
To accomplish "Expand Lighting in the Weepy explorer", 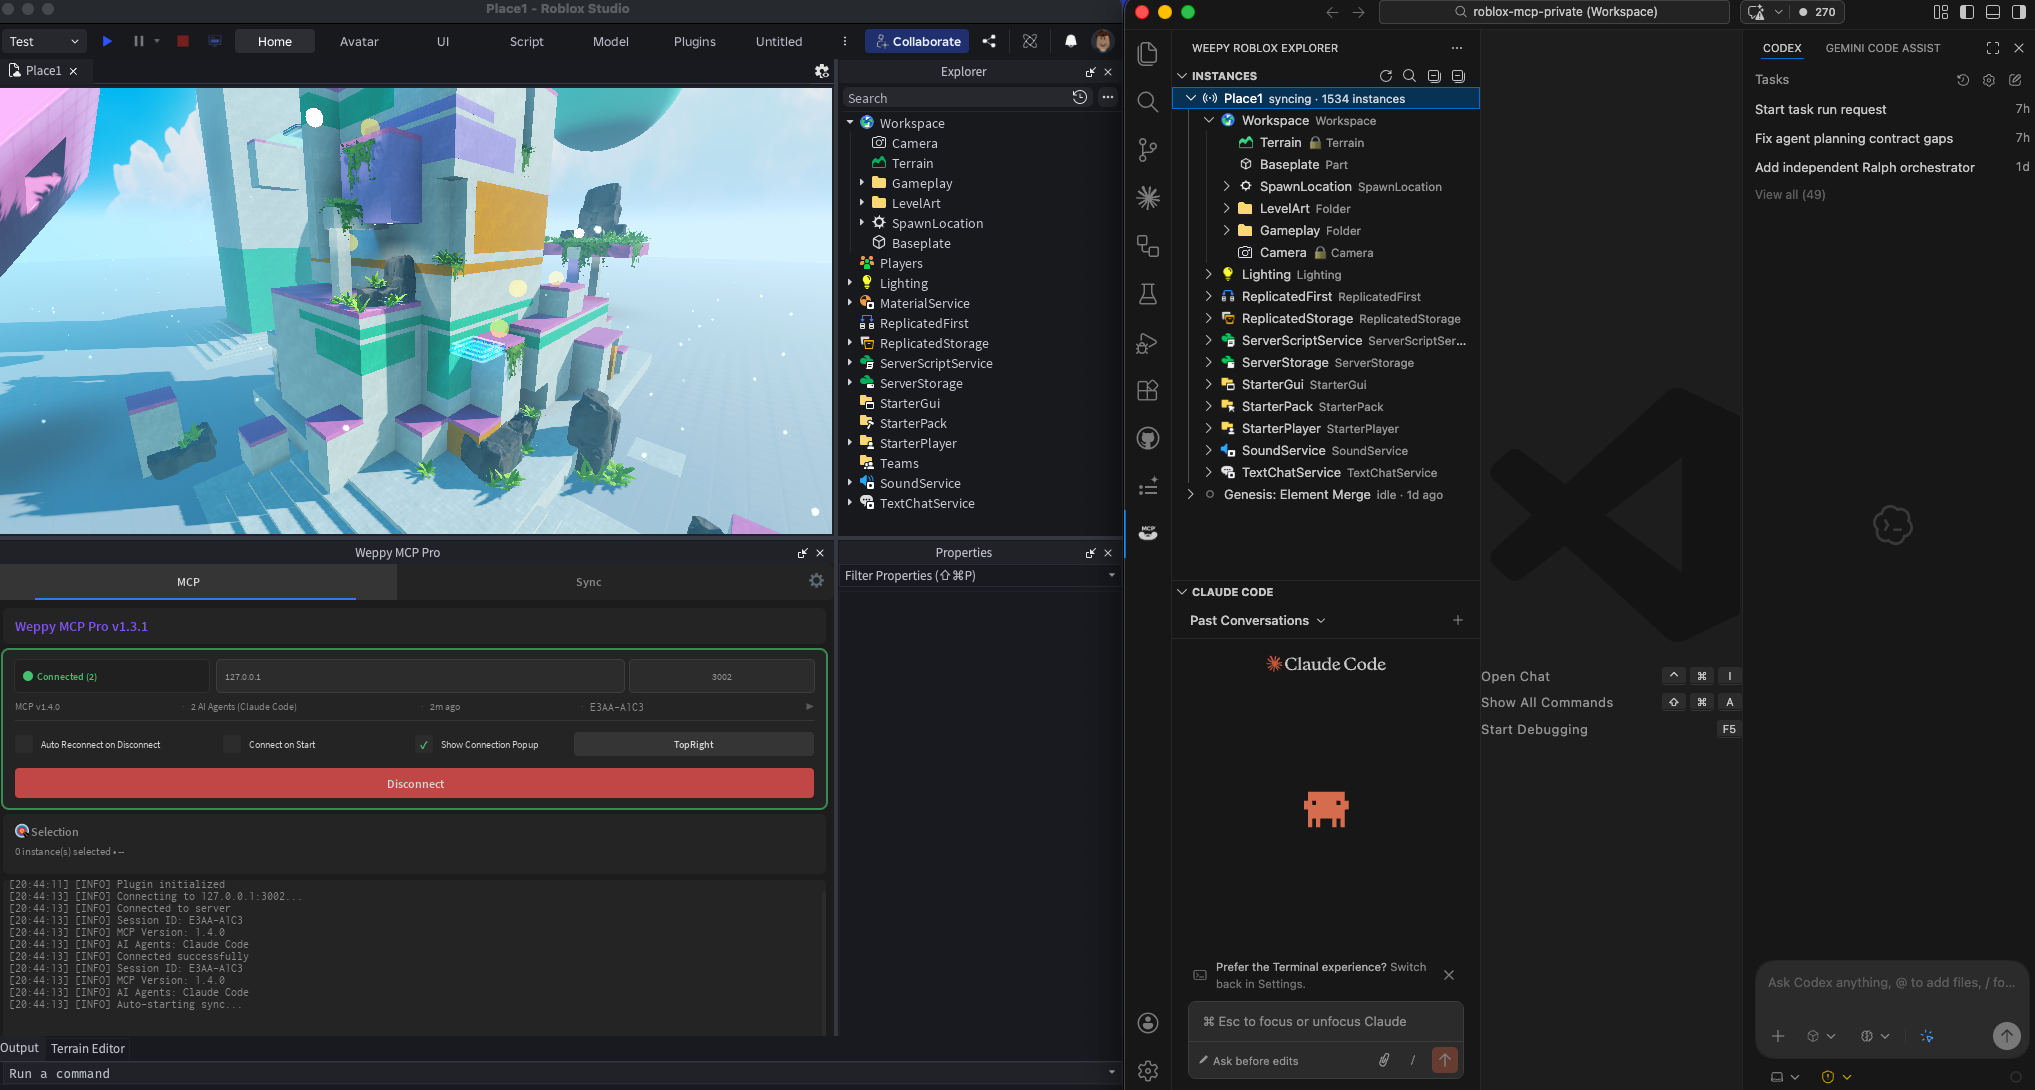I will [x=1208, y=274].
